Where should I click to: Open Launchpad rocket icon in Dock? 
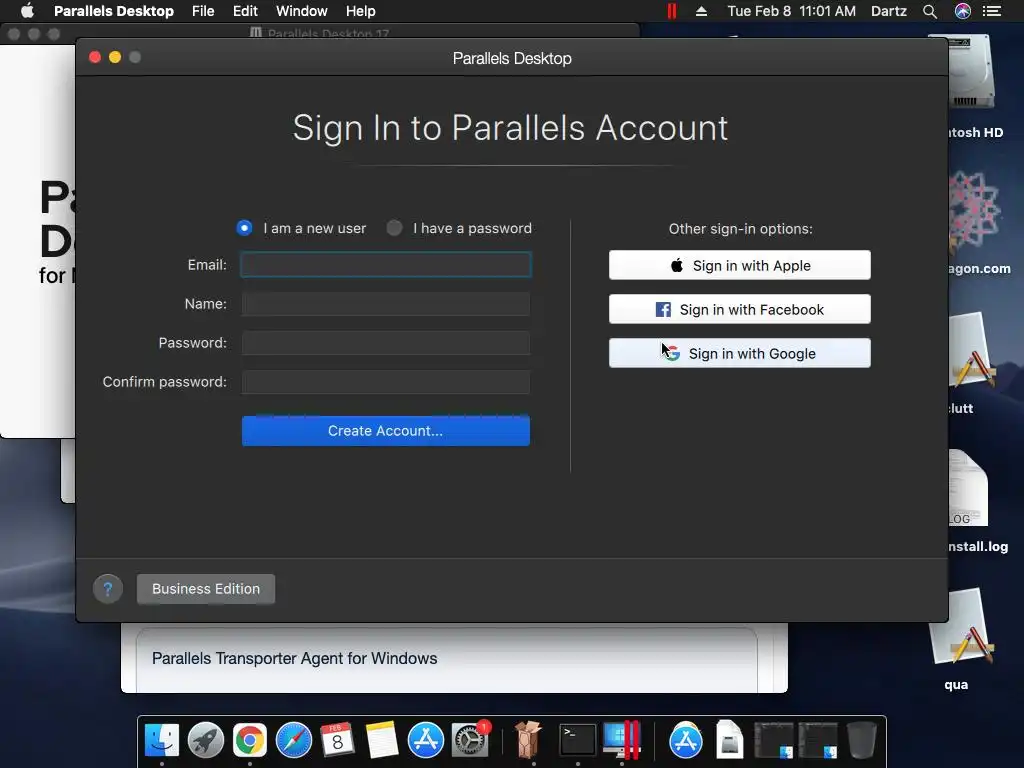click(206, 741)
